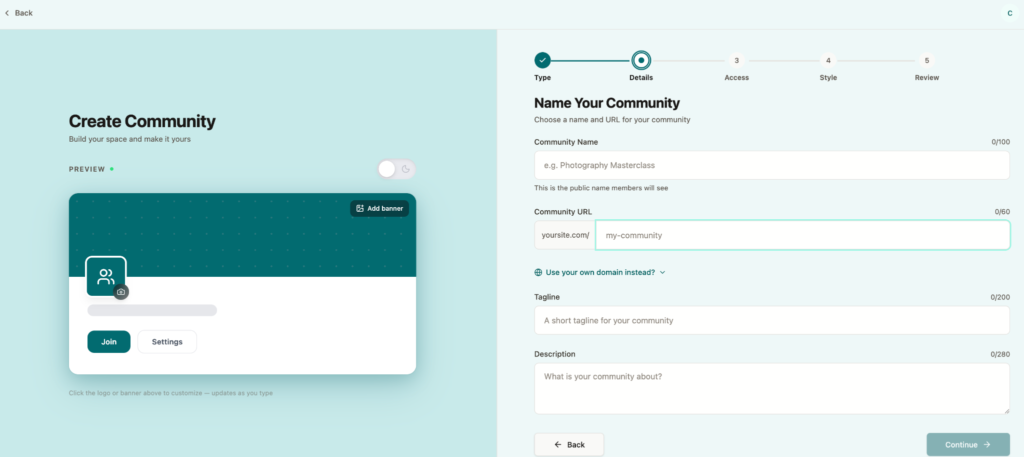
Task: Click the camera icon on the community logo
Action: [x=121, y=292]
